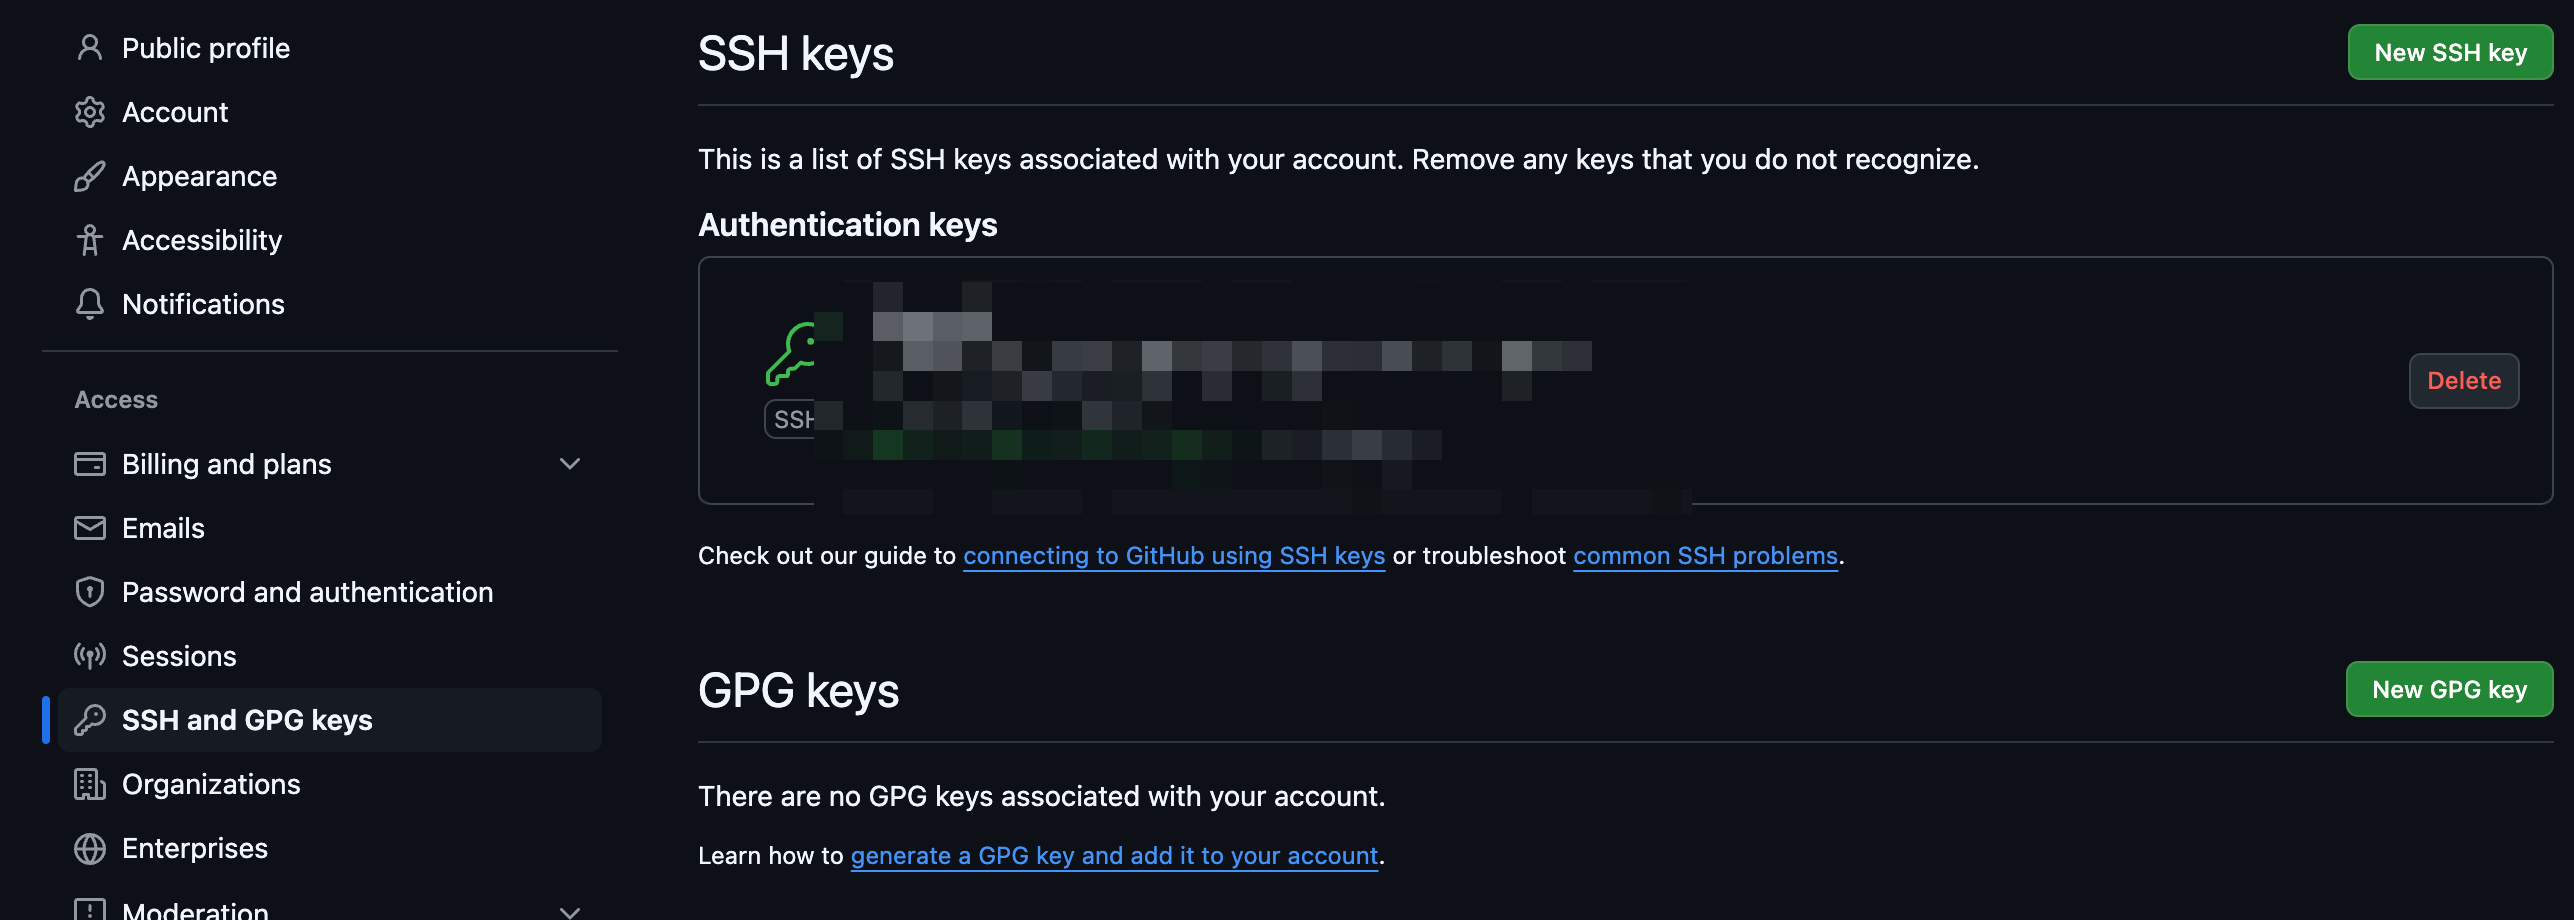The height and width of the screenshot is (920, 2574).
Task: Click the Sessions broadcast icon
Action: (x=90, y=656)
